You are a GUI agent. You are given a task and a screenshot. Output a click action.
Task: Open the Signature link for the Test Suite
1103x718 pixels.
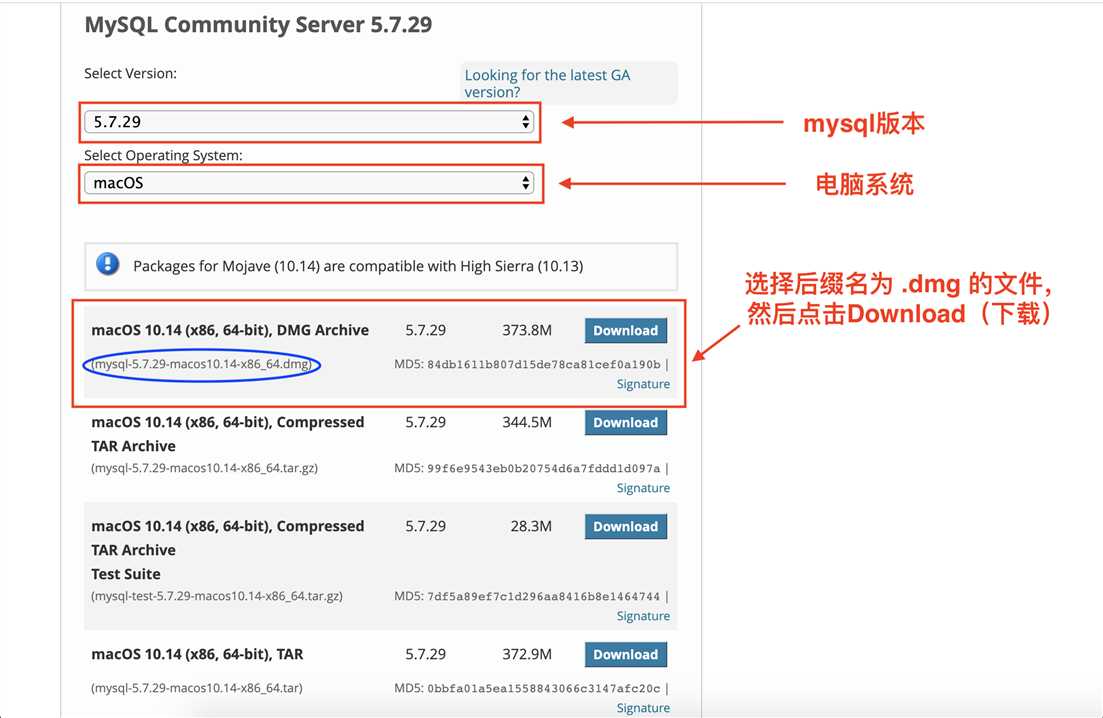pyautogui.click(x=643, y=616)
